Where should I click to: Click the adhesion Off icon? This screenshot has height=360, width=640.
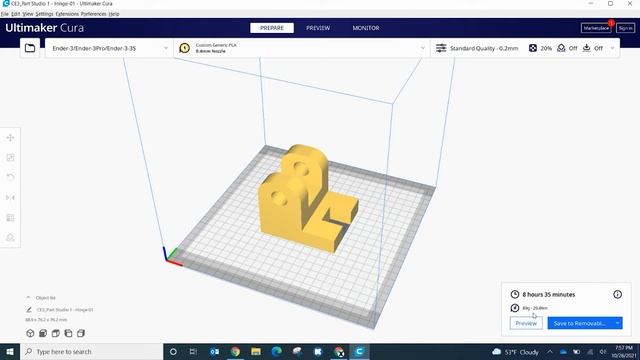coord(587,48)
